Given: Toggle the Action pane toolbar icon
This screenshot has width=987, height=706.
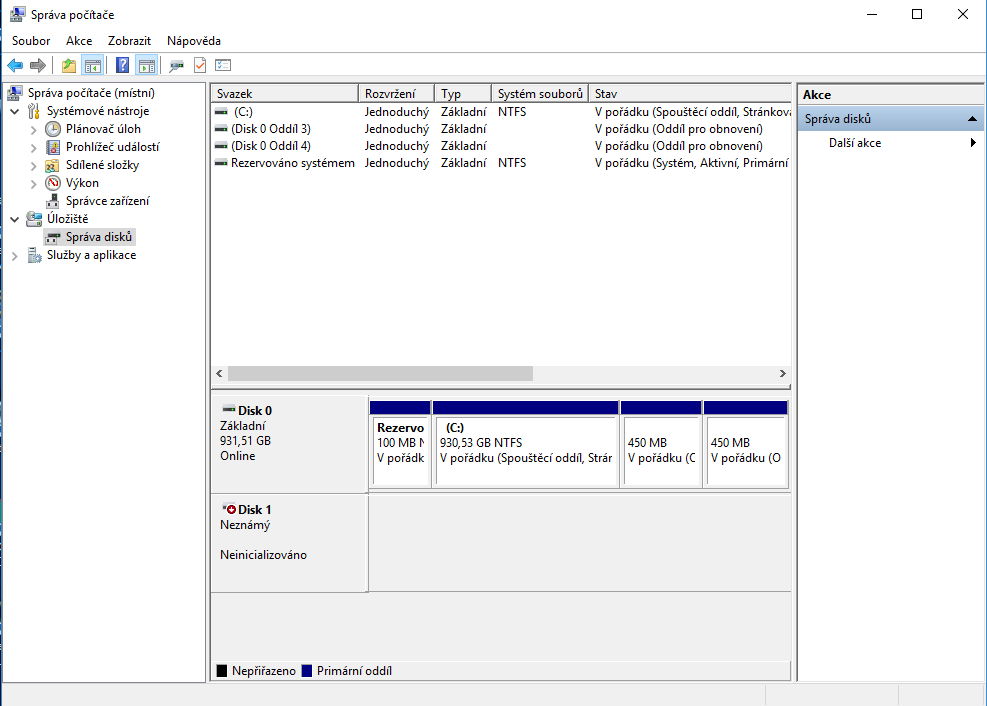Looking at the screenshot, I should [x=147, y=66].
